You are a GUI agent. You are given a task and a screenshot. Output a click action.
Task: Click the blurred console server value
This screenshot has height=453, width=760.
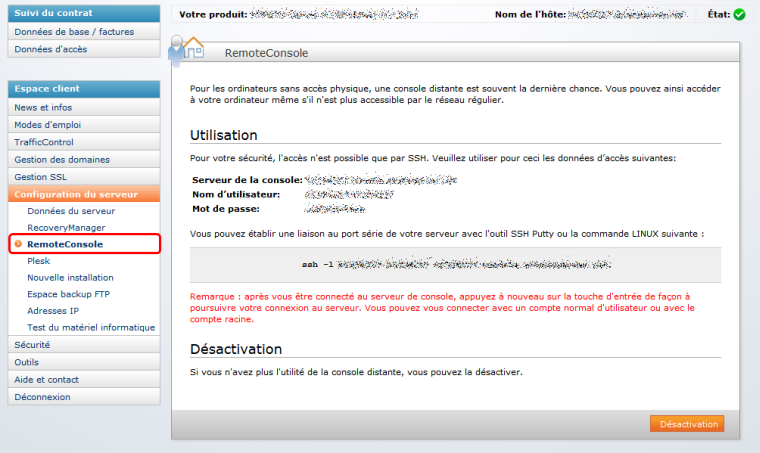pyautogui.click(x=381, y=180)
